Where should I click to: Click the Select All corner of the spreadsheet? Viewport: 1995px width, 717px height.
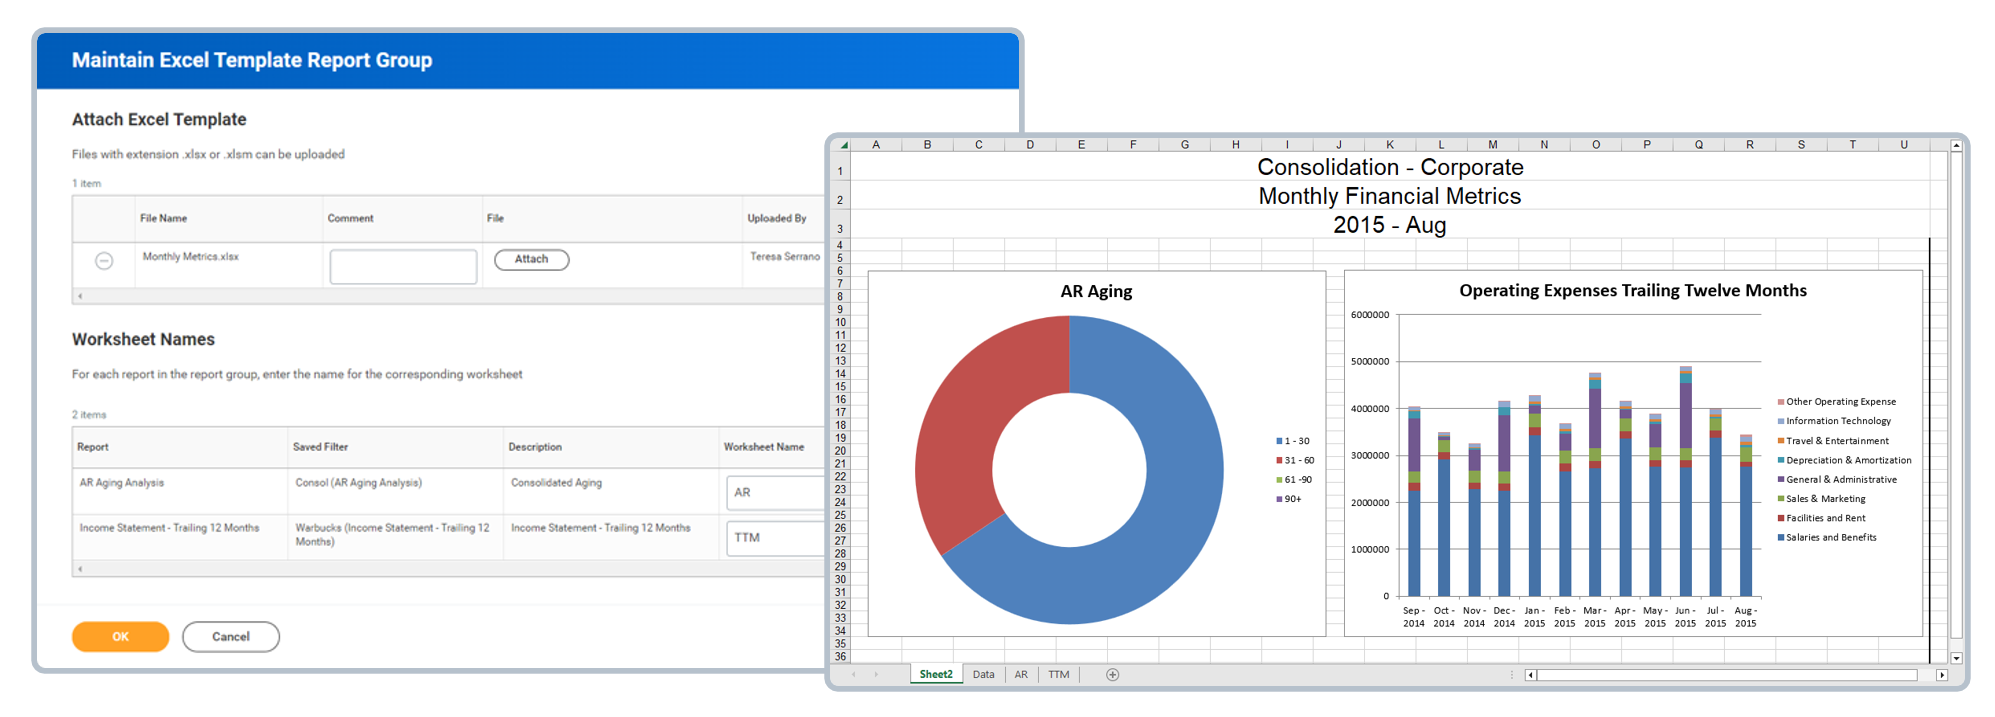841,145
